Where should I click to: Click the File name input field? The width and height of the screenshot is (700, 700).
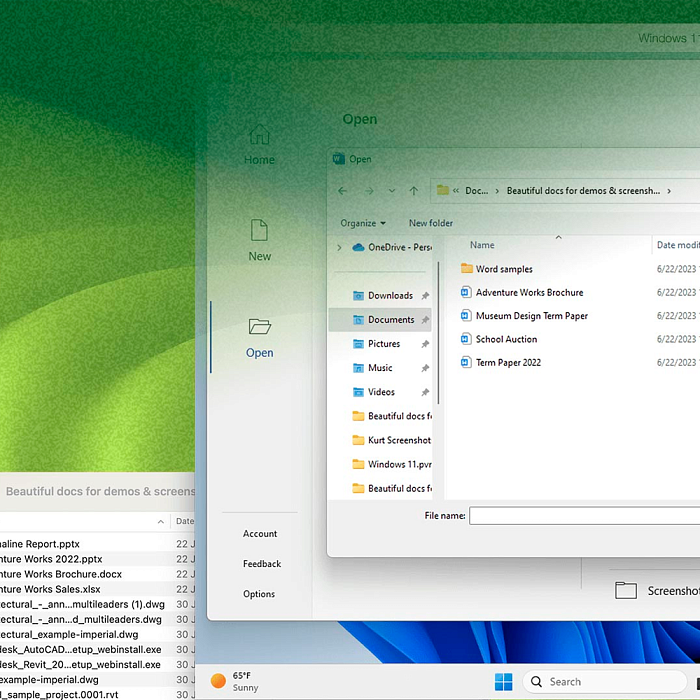coord(584,516)
